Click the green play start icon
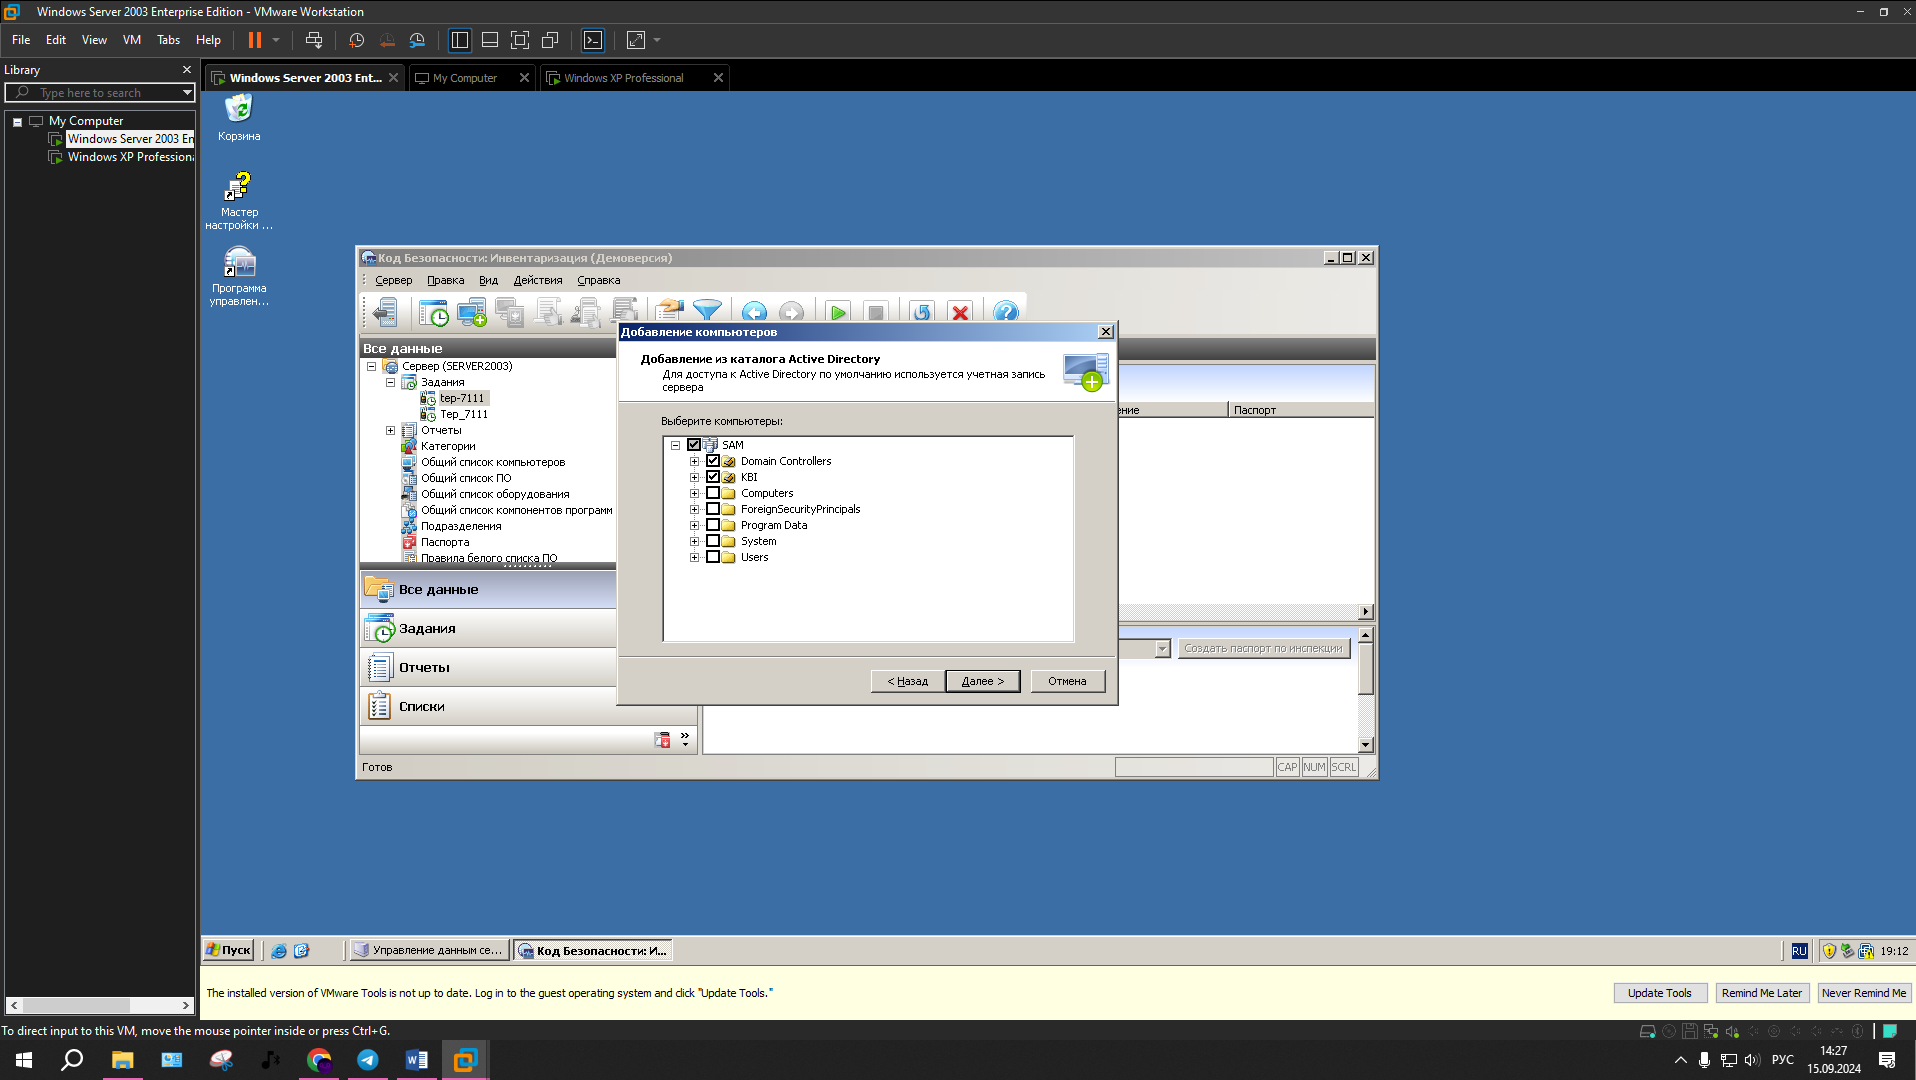Viewport: 1916px width, 1080px height. tap(838, 312)
